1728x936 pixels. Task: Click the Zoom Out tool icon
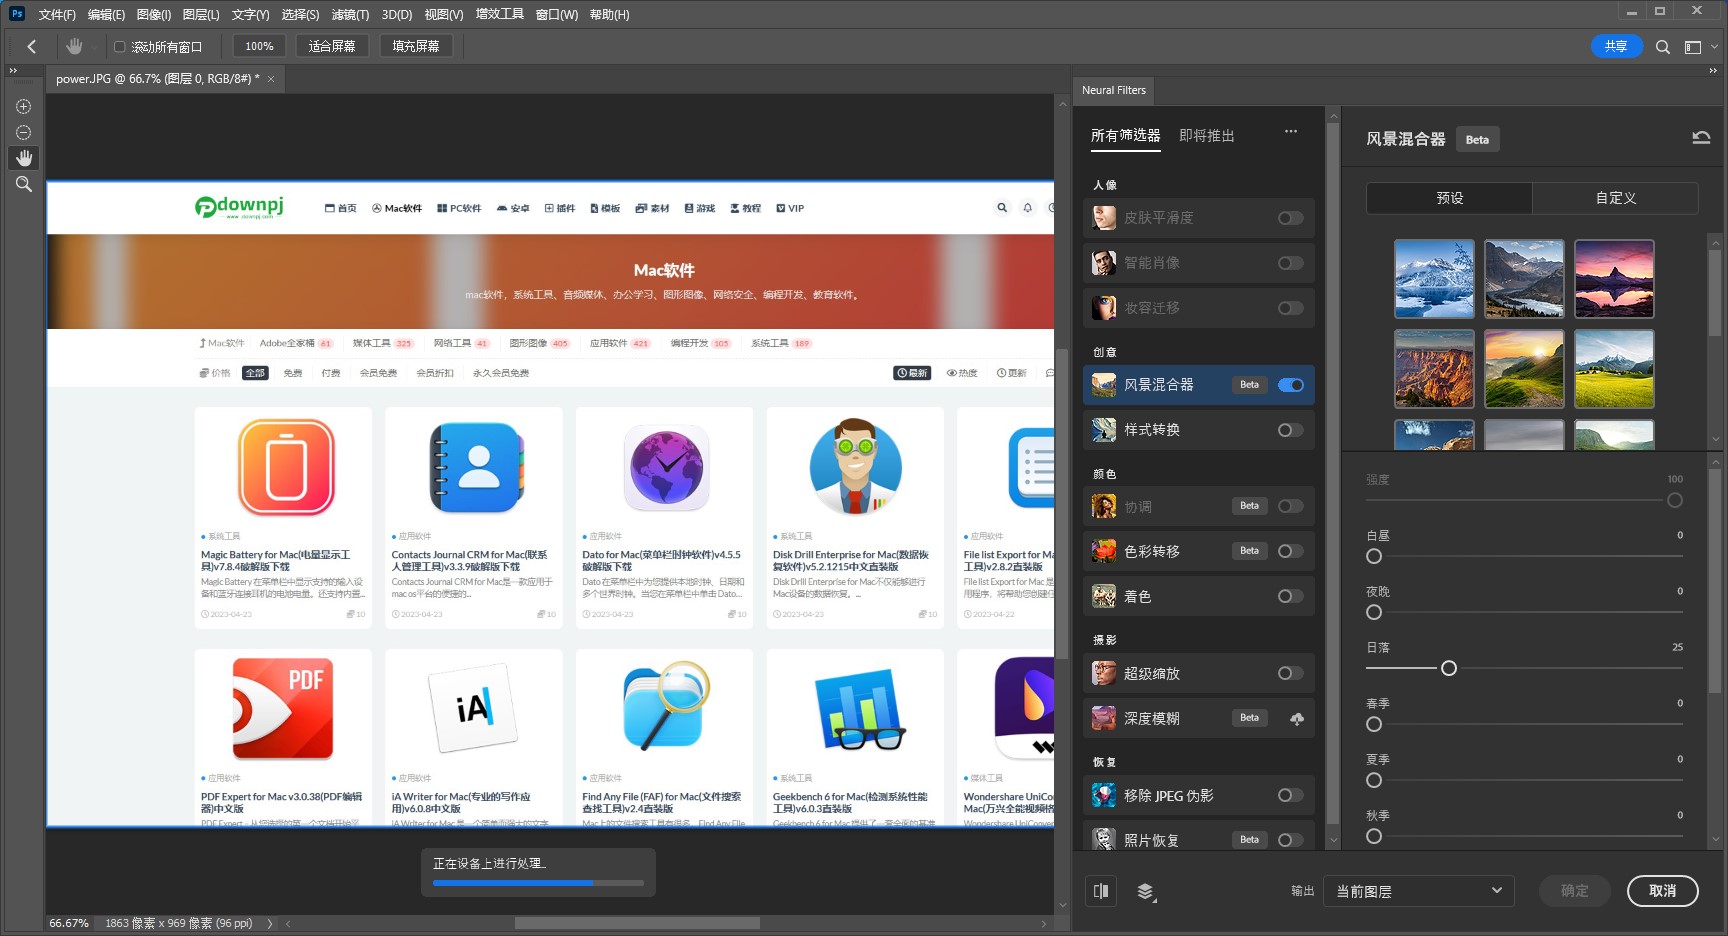pyautogui.click(x=24, y=133)
